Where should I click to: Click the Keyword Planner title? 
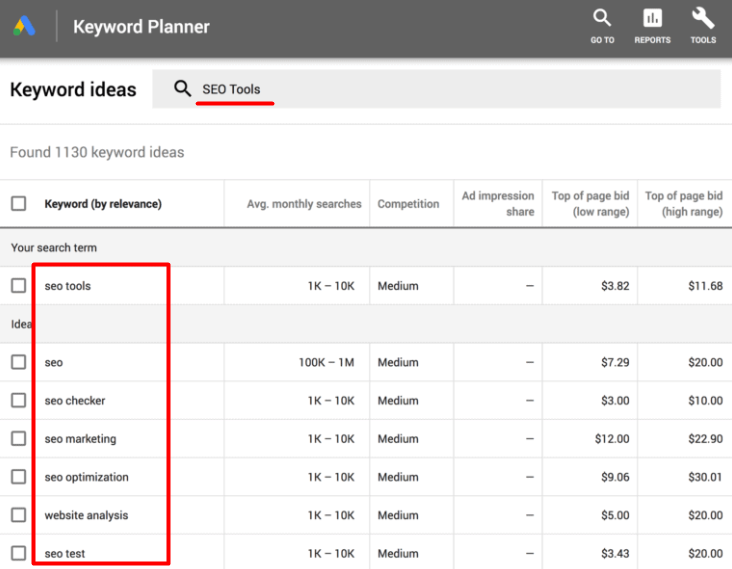pos(141,27)
